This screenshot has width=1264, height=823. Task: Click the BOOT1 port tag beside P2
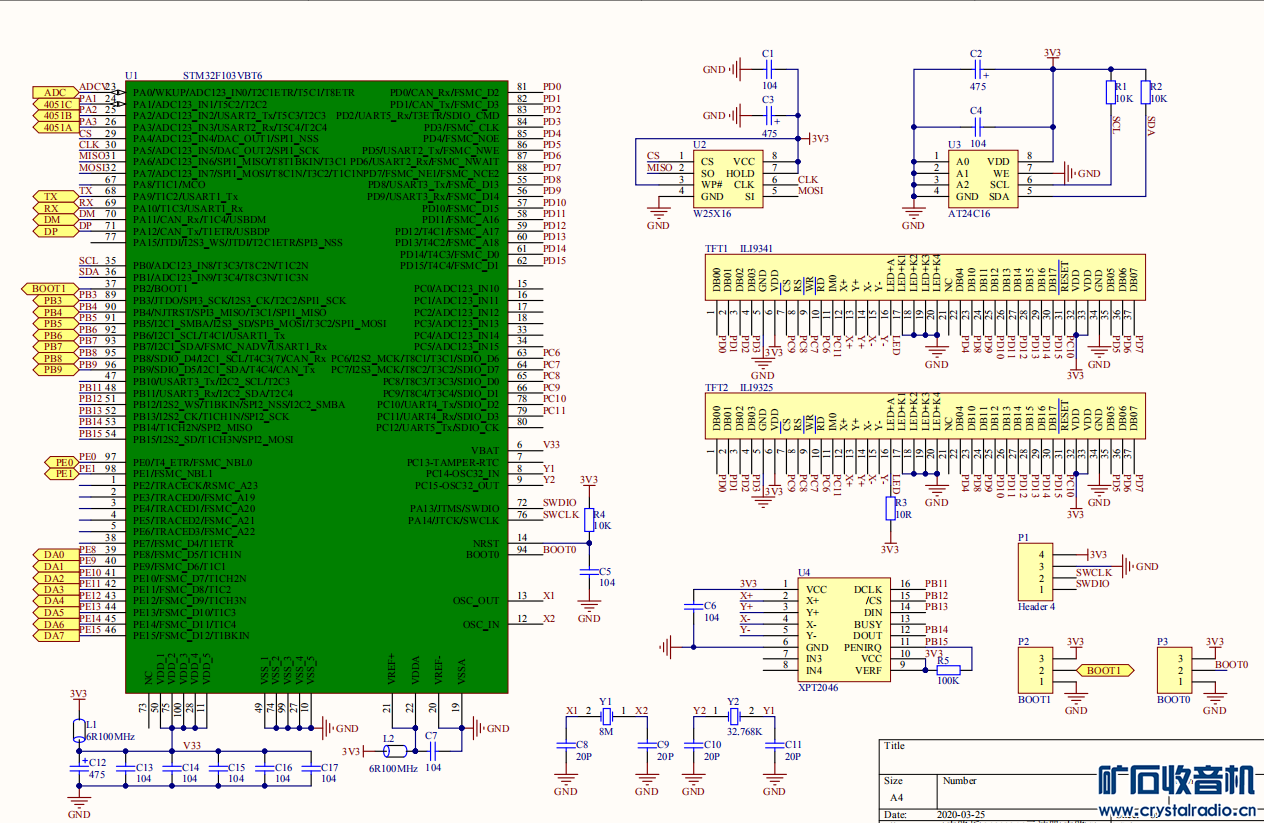coord(1104,670)
